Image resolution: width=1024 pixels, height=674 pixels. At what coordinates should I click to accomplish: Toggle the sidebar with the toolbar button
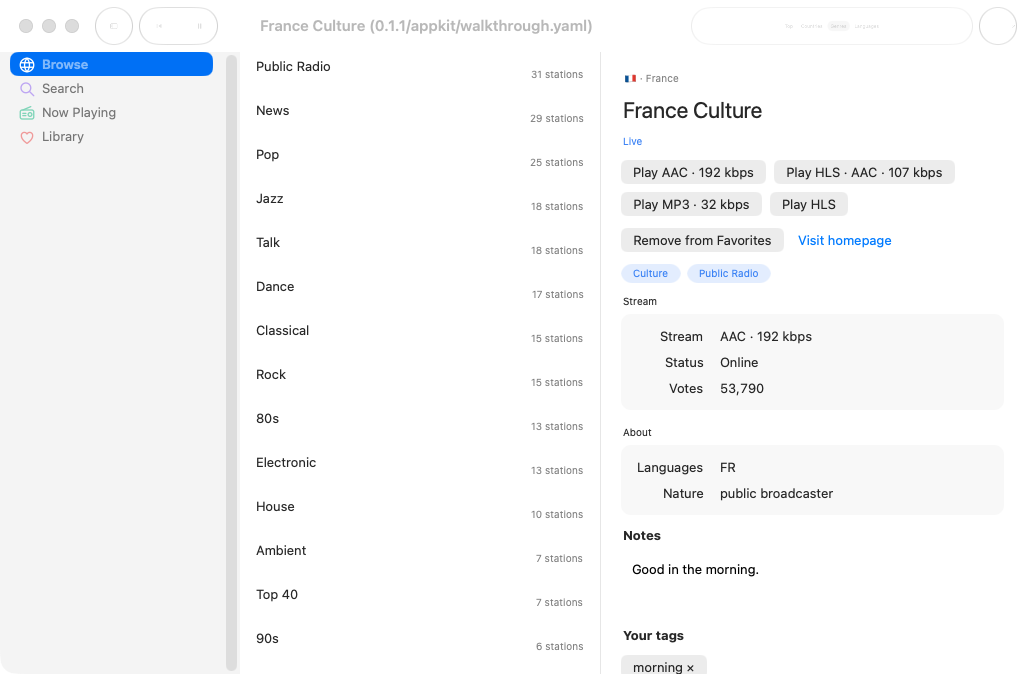(114, 26)
